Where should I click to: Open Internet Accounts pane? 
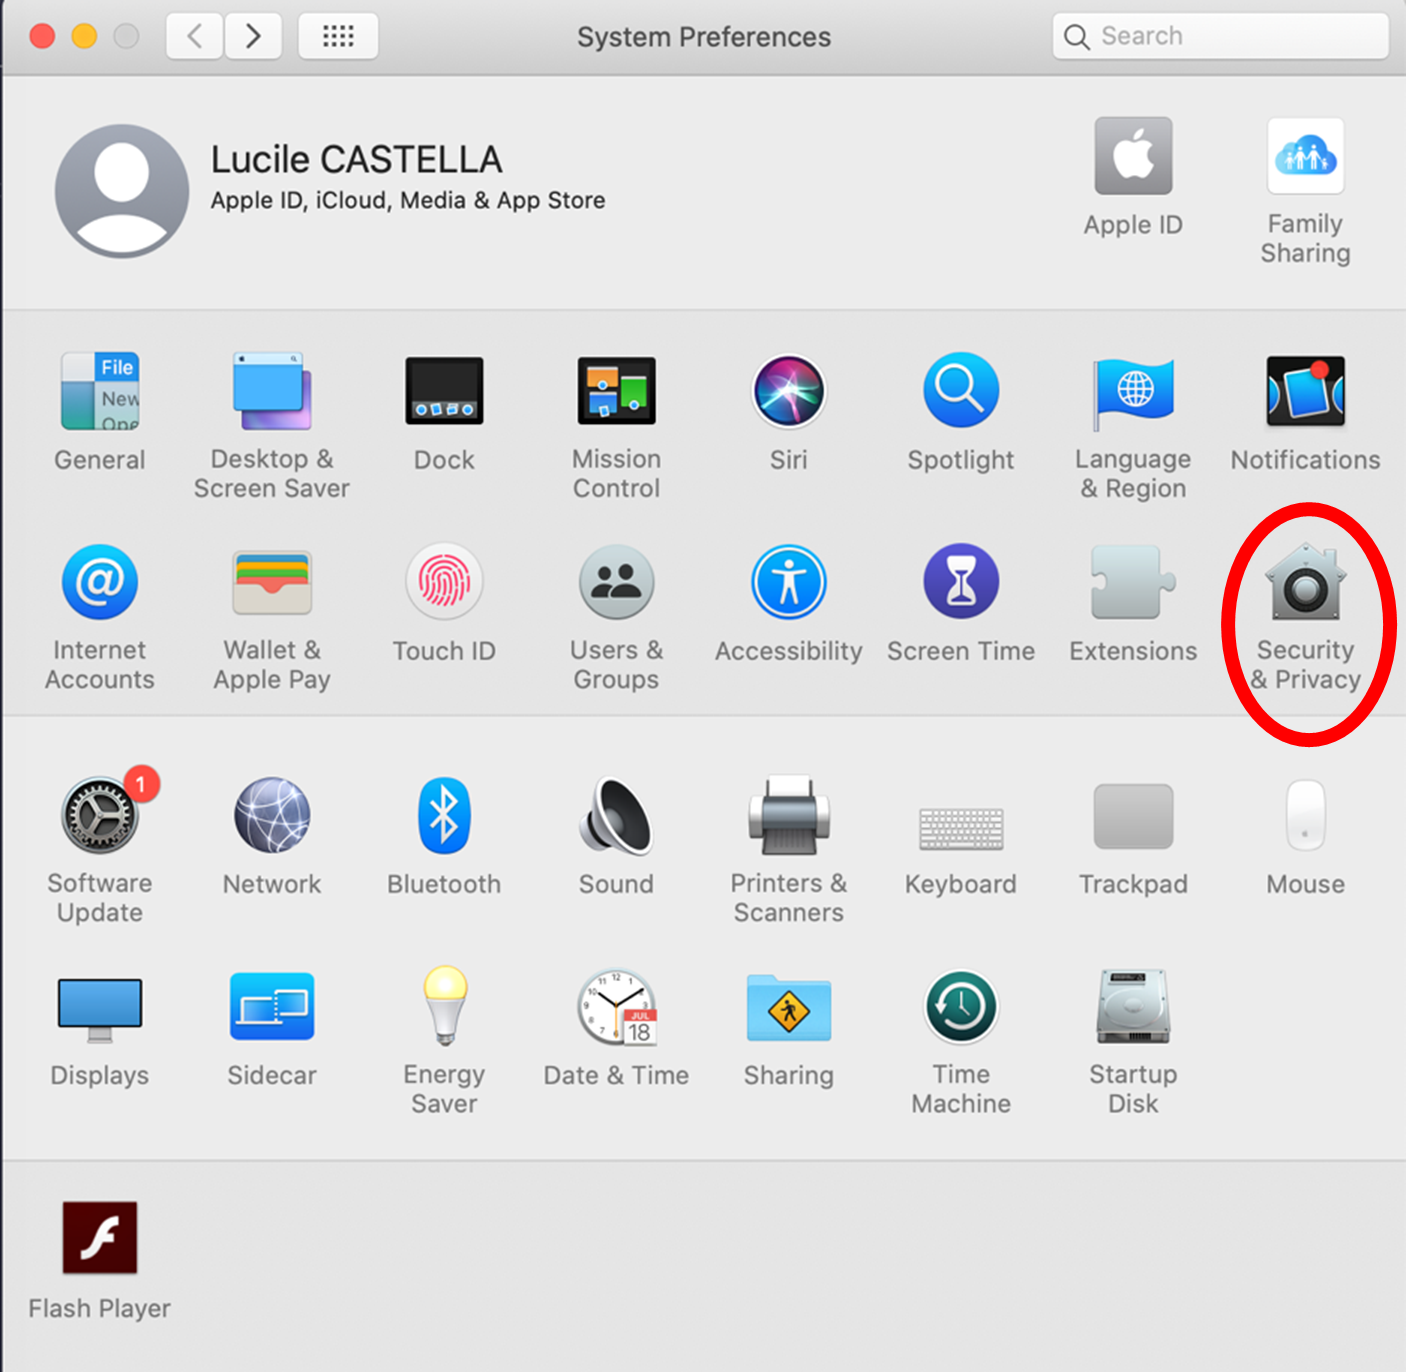pos(100,582)
